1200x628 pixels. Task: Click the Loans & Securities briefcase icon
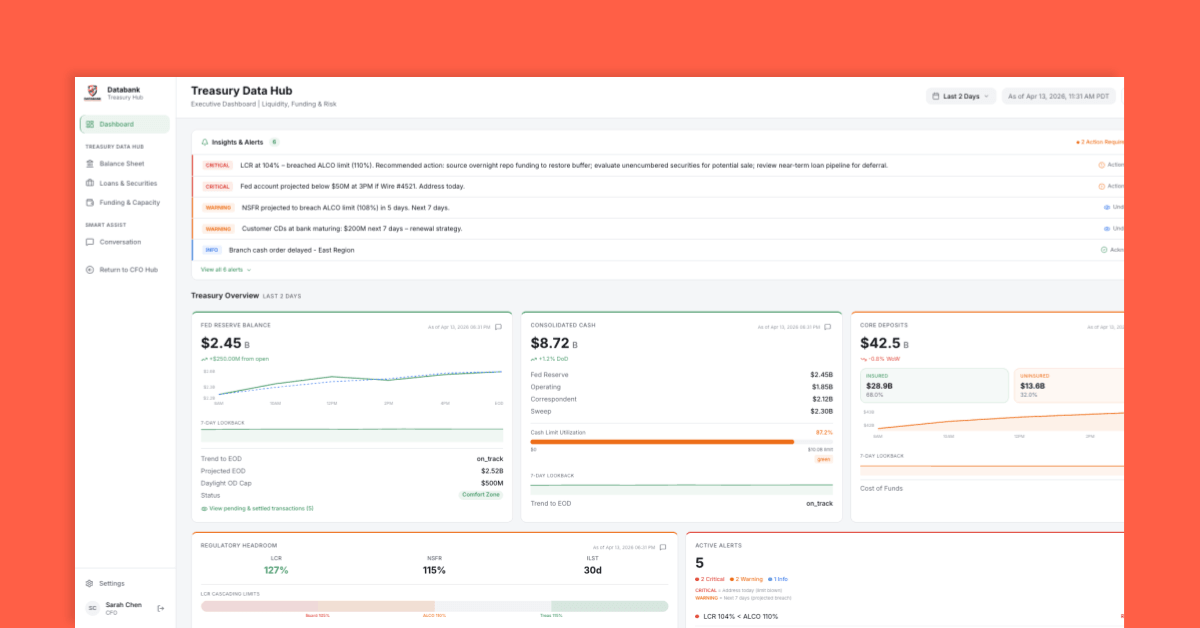(x=88, y=182)
